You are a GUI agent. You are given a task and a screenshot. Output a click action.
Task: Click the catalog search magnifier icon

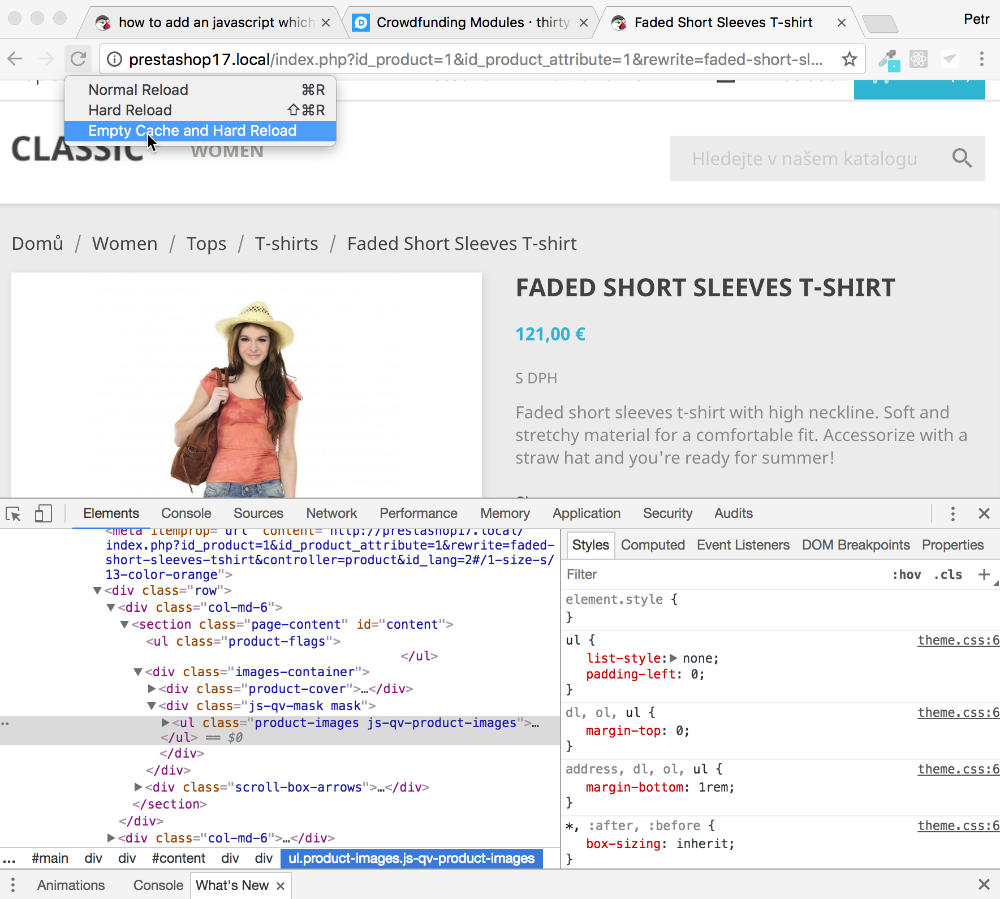962,158
